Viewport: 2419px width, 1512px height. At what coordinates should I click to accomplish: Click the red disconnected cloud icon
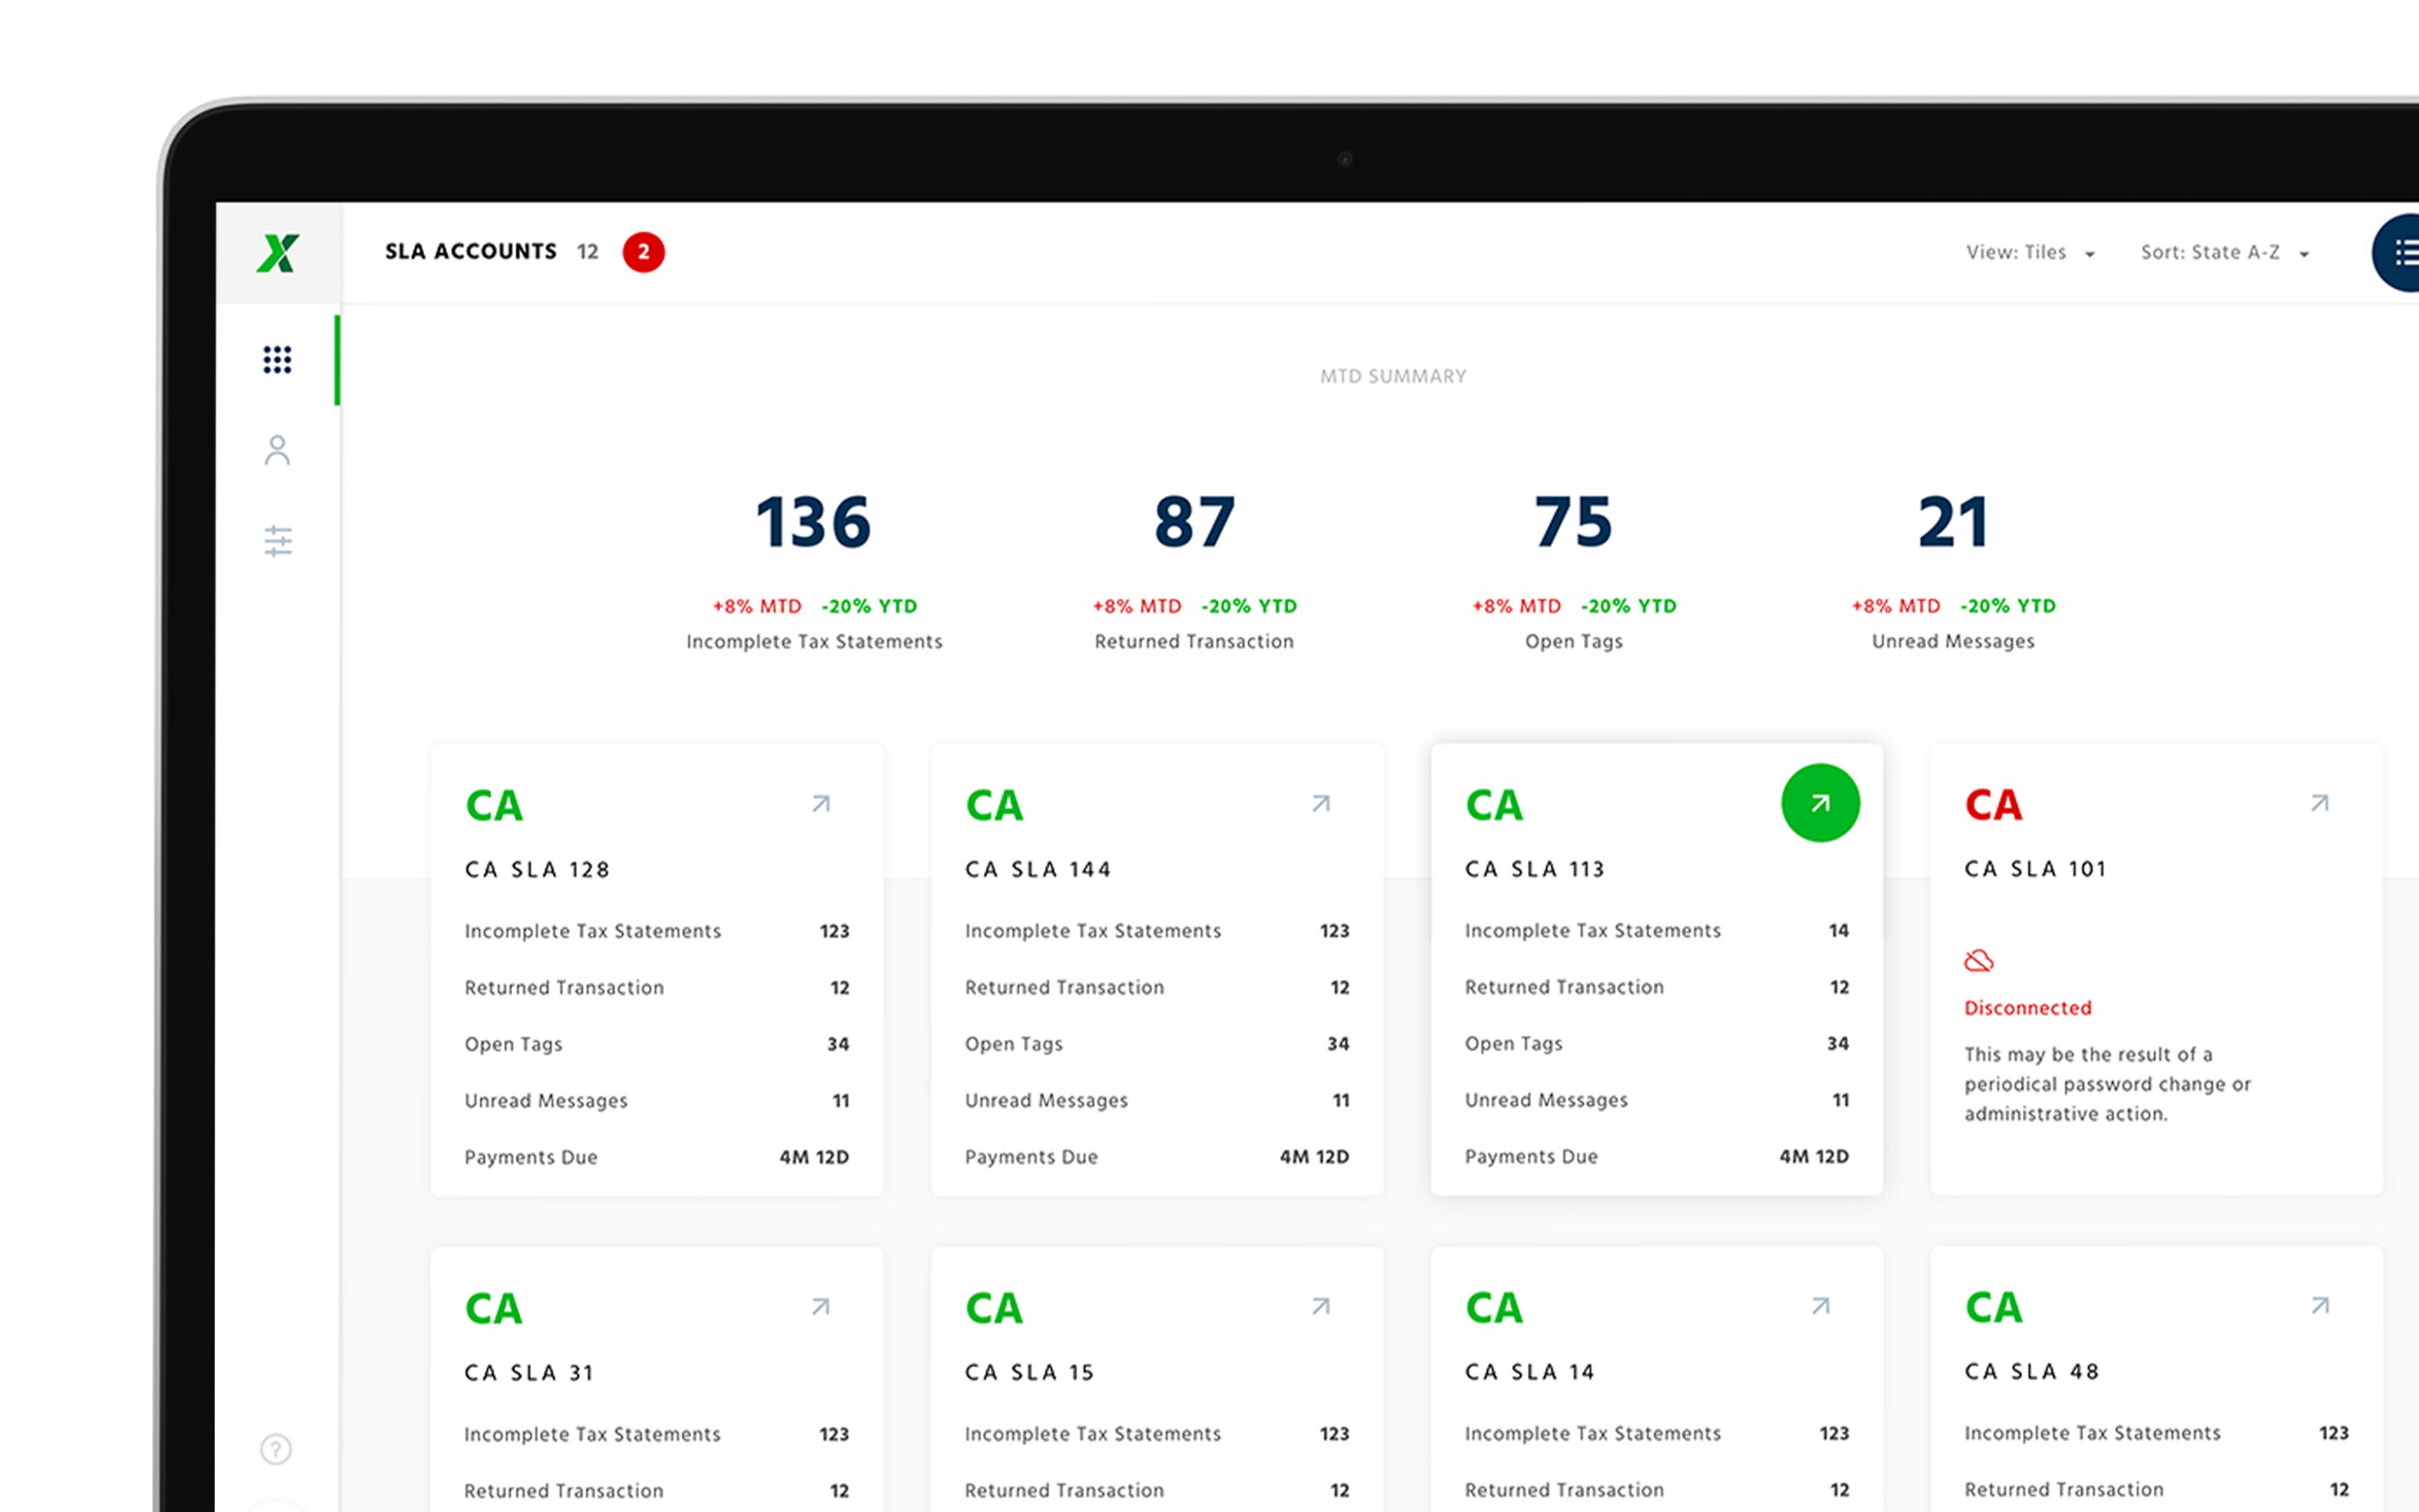click(x=1978, y=961)
